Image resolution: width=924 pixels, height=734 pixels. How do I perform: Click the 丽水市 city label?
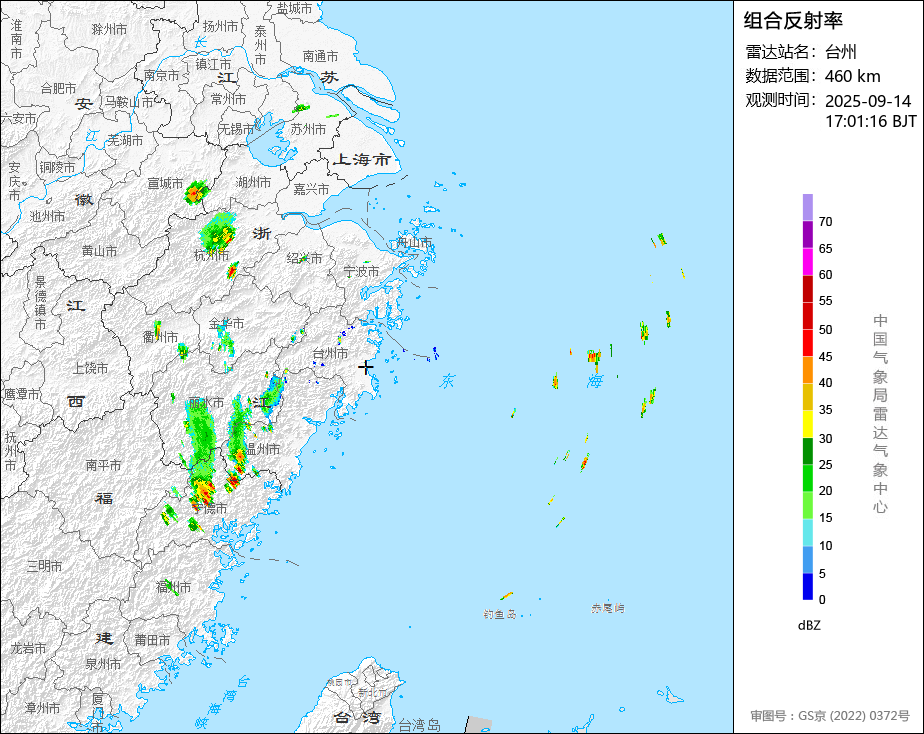(x=206, y=403)
